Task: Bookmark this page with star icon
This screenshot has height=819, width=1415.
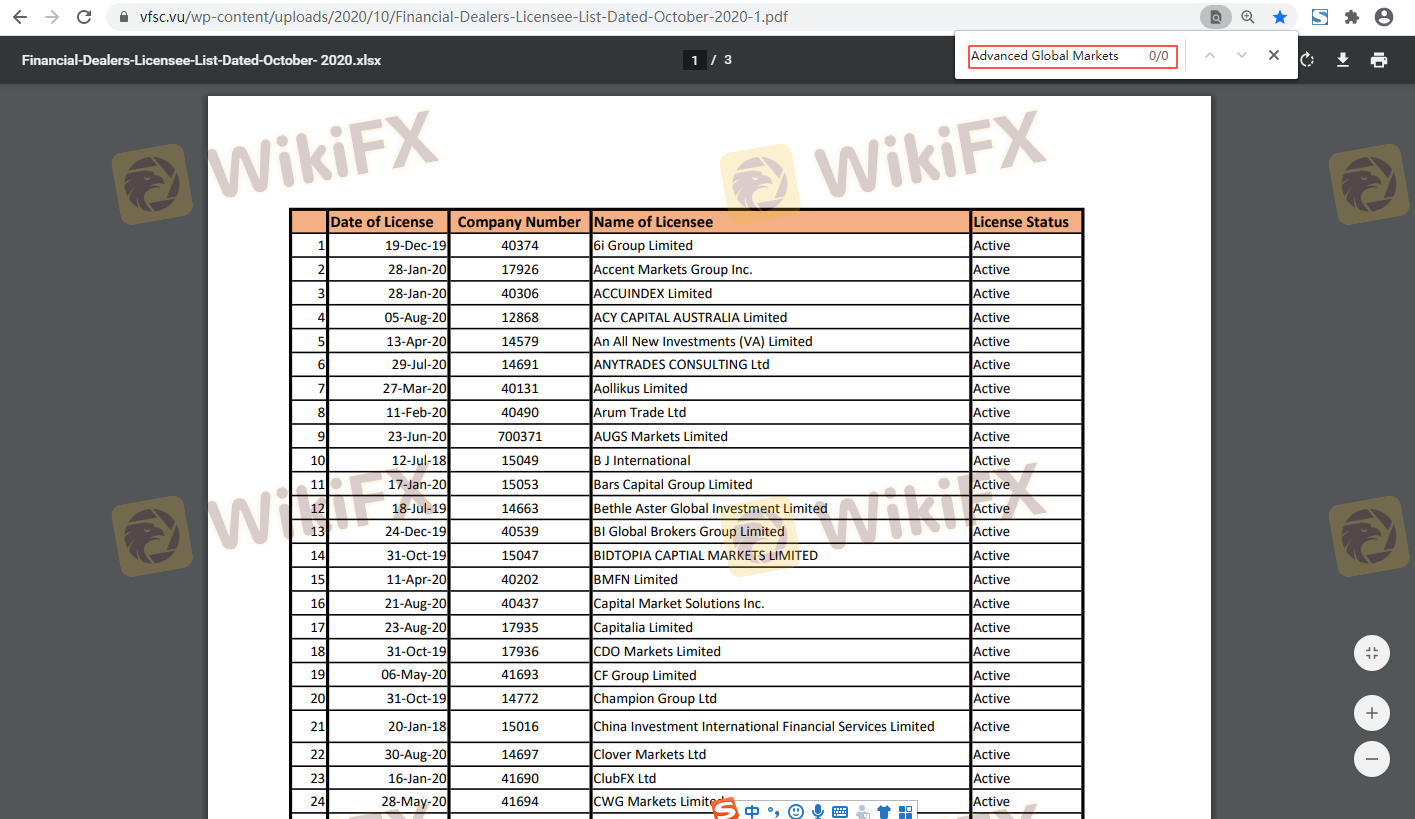Action: tap(1280, 17)
